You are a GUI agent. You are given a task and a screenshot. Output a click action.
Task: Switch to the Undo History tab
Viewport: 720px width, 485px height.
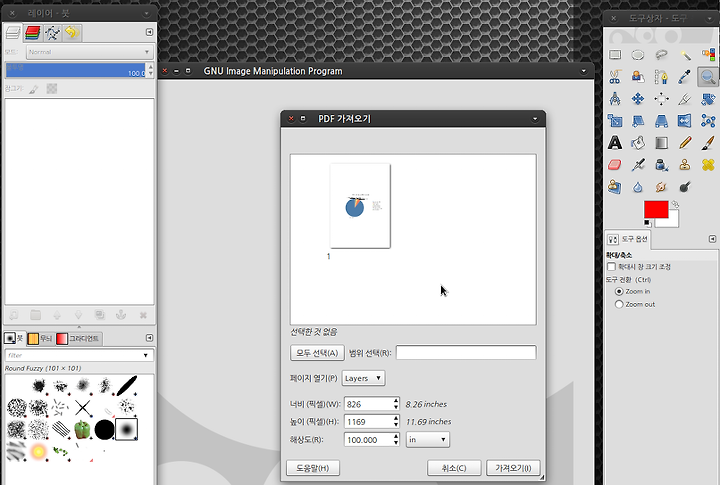(x=72, y=33)
